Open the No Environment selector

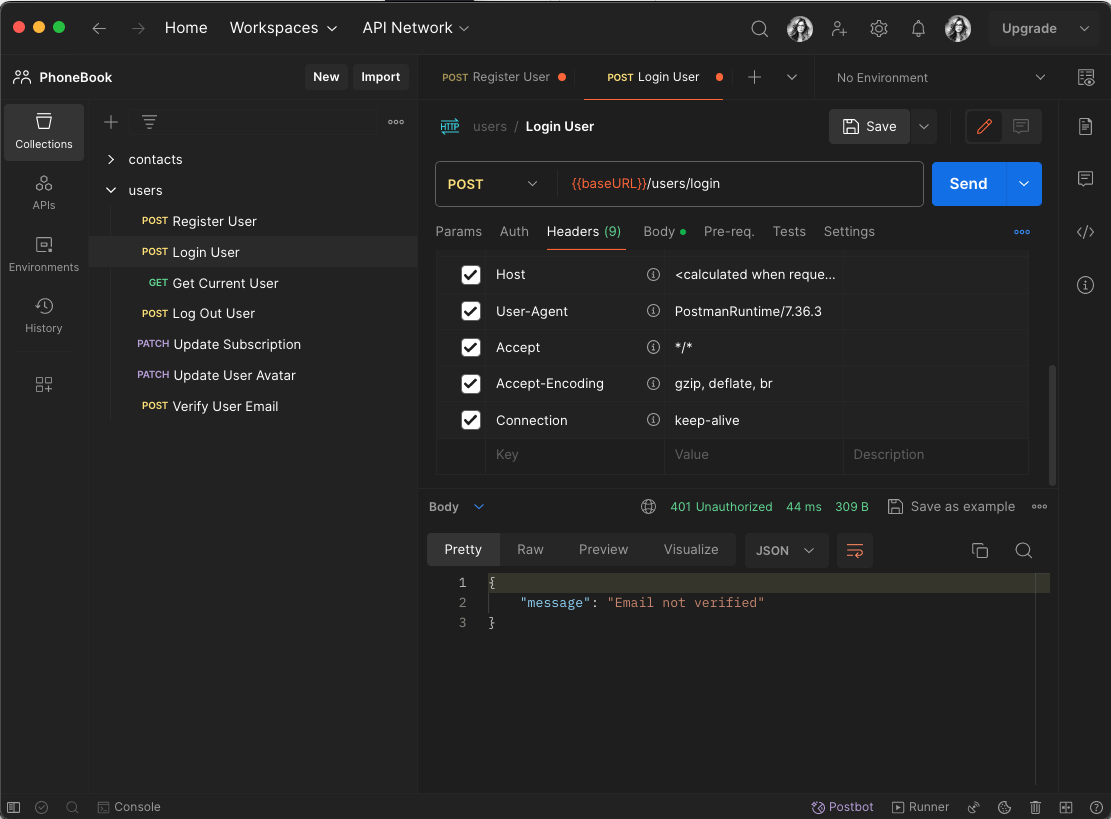[x=940, y=77]
